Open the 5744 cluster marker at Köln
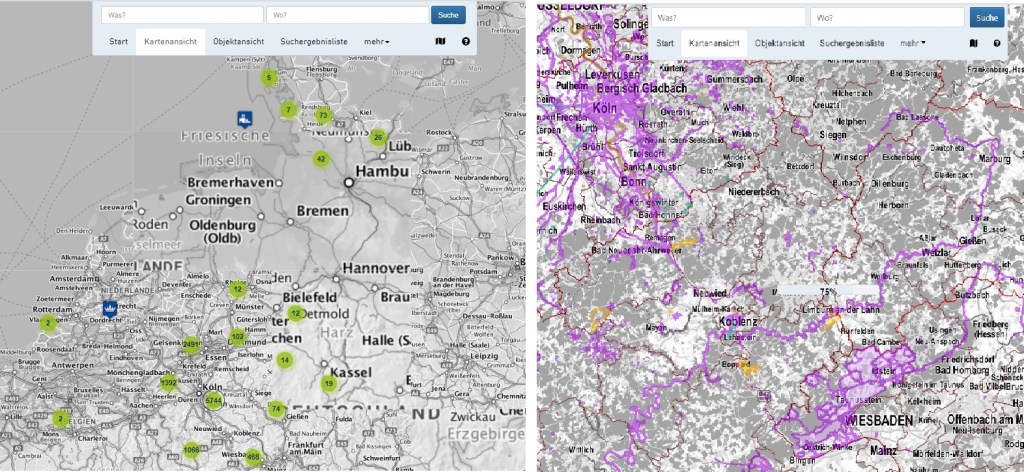This screenshot has height=472, width=1024. point(212,400)
